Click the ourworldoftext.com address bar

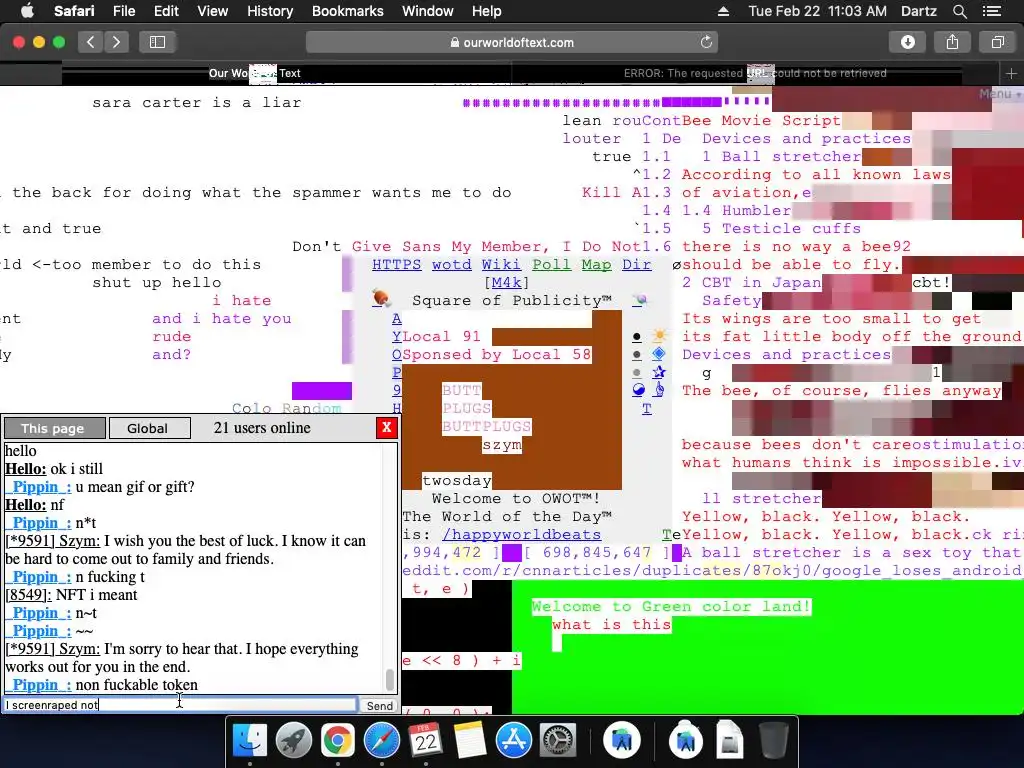tap(512, 42)
